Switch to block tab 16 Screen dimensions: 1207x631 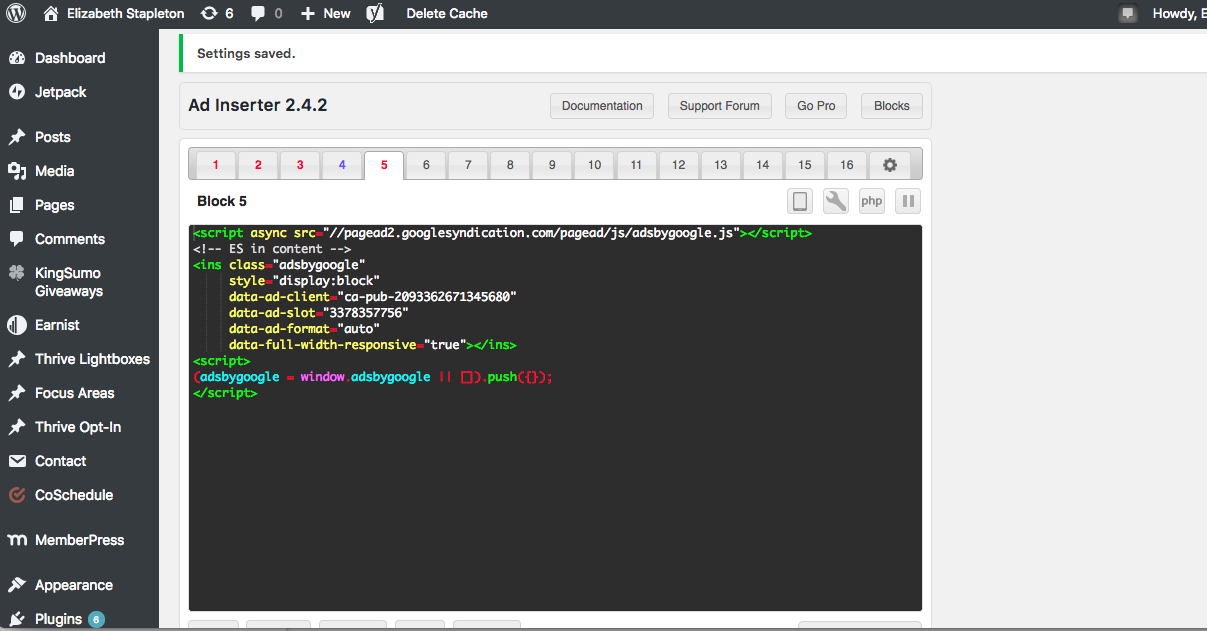(847, 165)
